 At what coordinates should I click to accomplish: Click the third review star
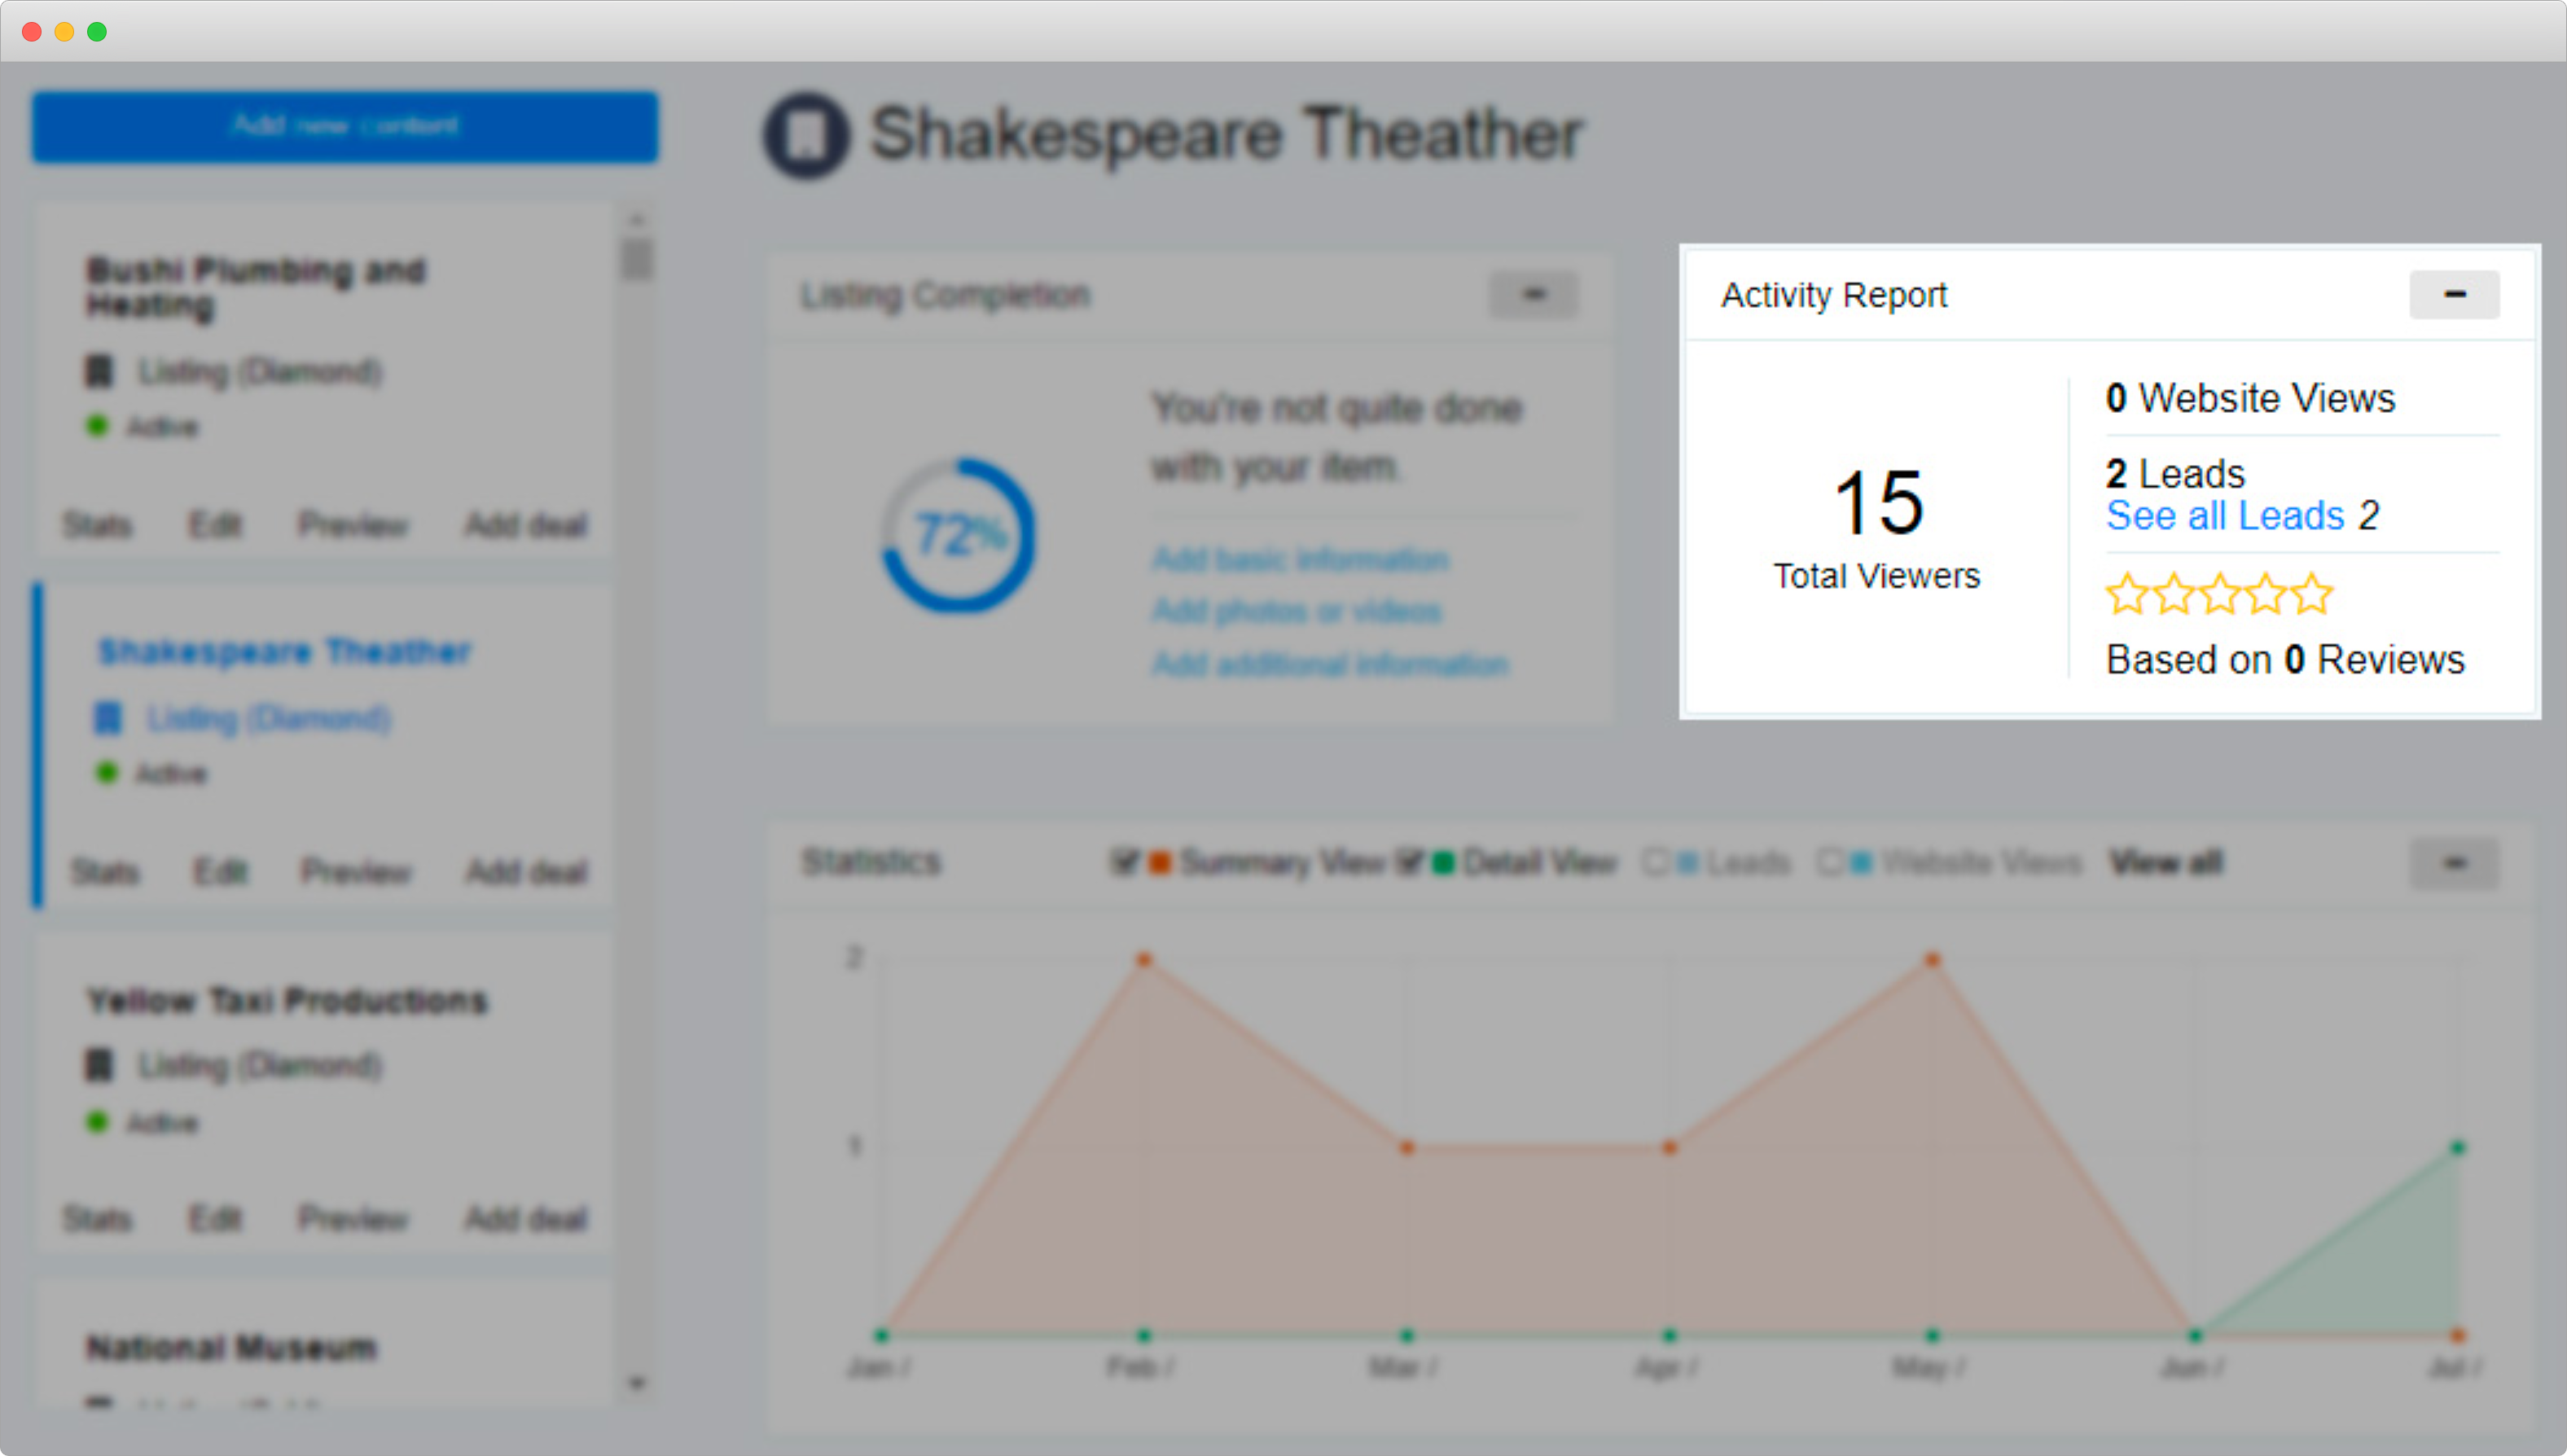pyautogui.click(x=2220, y=594)
